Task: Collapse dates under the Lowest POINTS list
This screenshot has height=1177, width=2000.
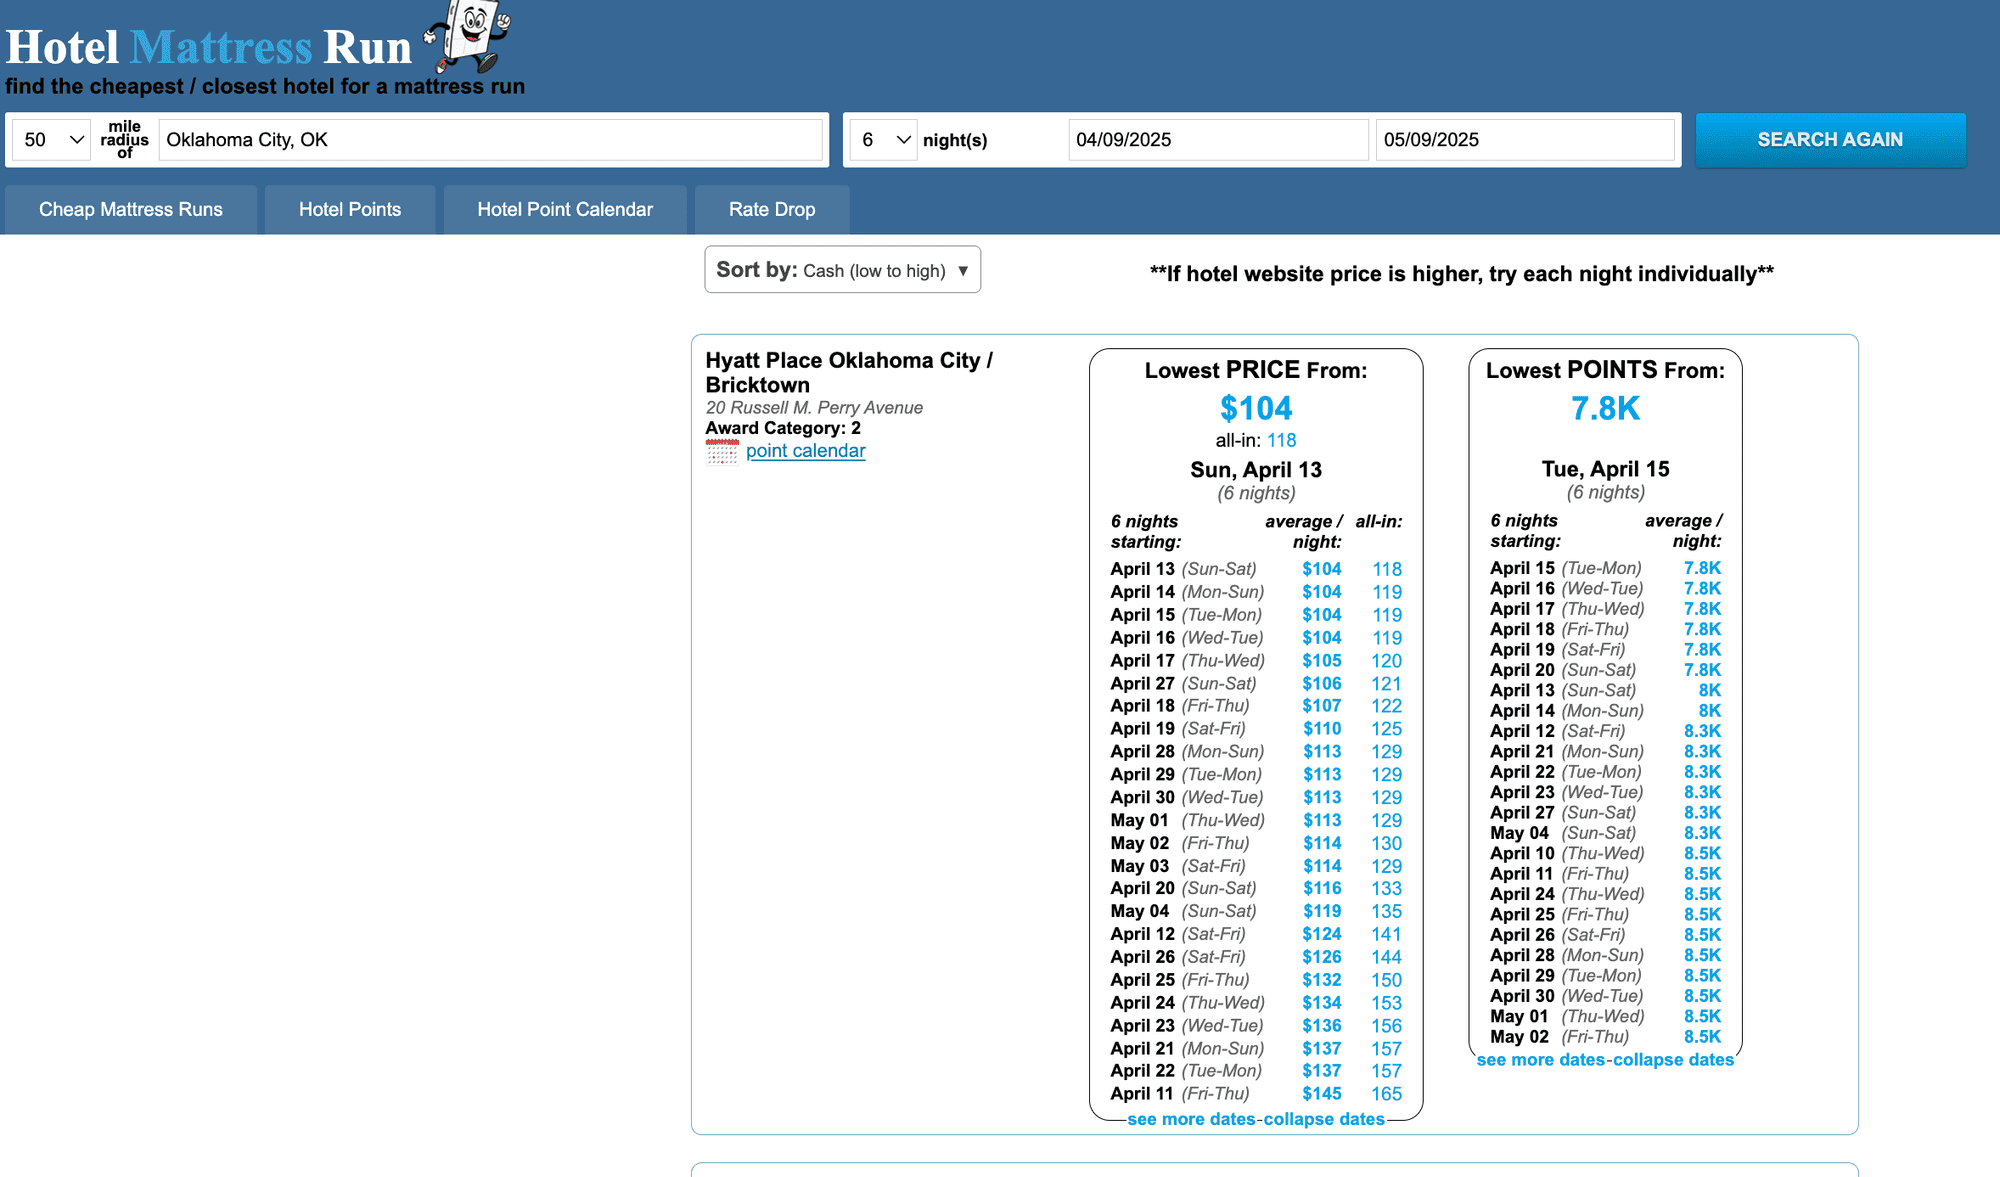Action: (1674, 1060)
